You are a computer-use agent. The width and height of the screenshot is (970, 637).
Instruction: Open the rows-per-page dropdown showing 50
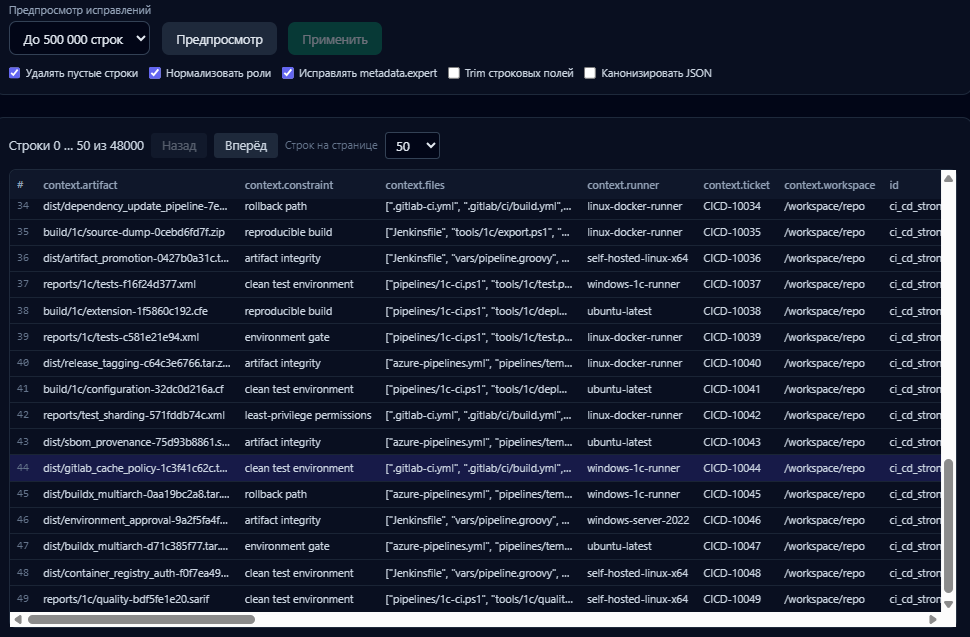pos(412,146)
